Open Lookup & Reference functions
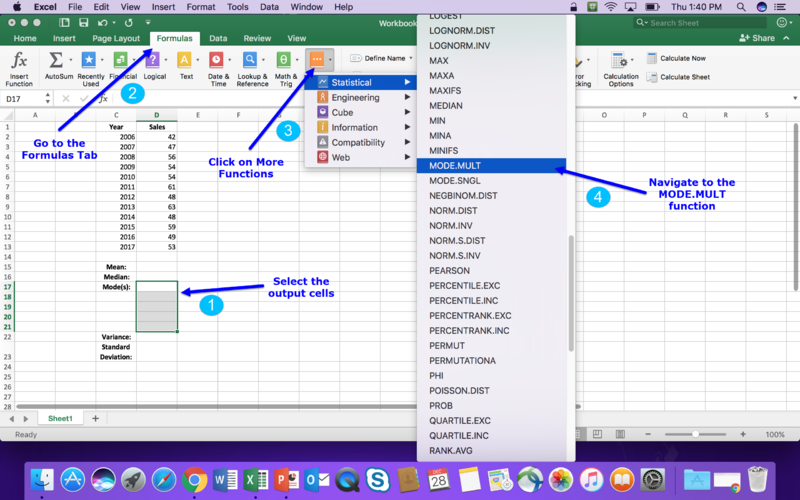This screenshot has width=800, height=500. click(x=251, y=62)
